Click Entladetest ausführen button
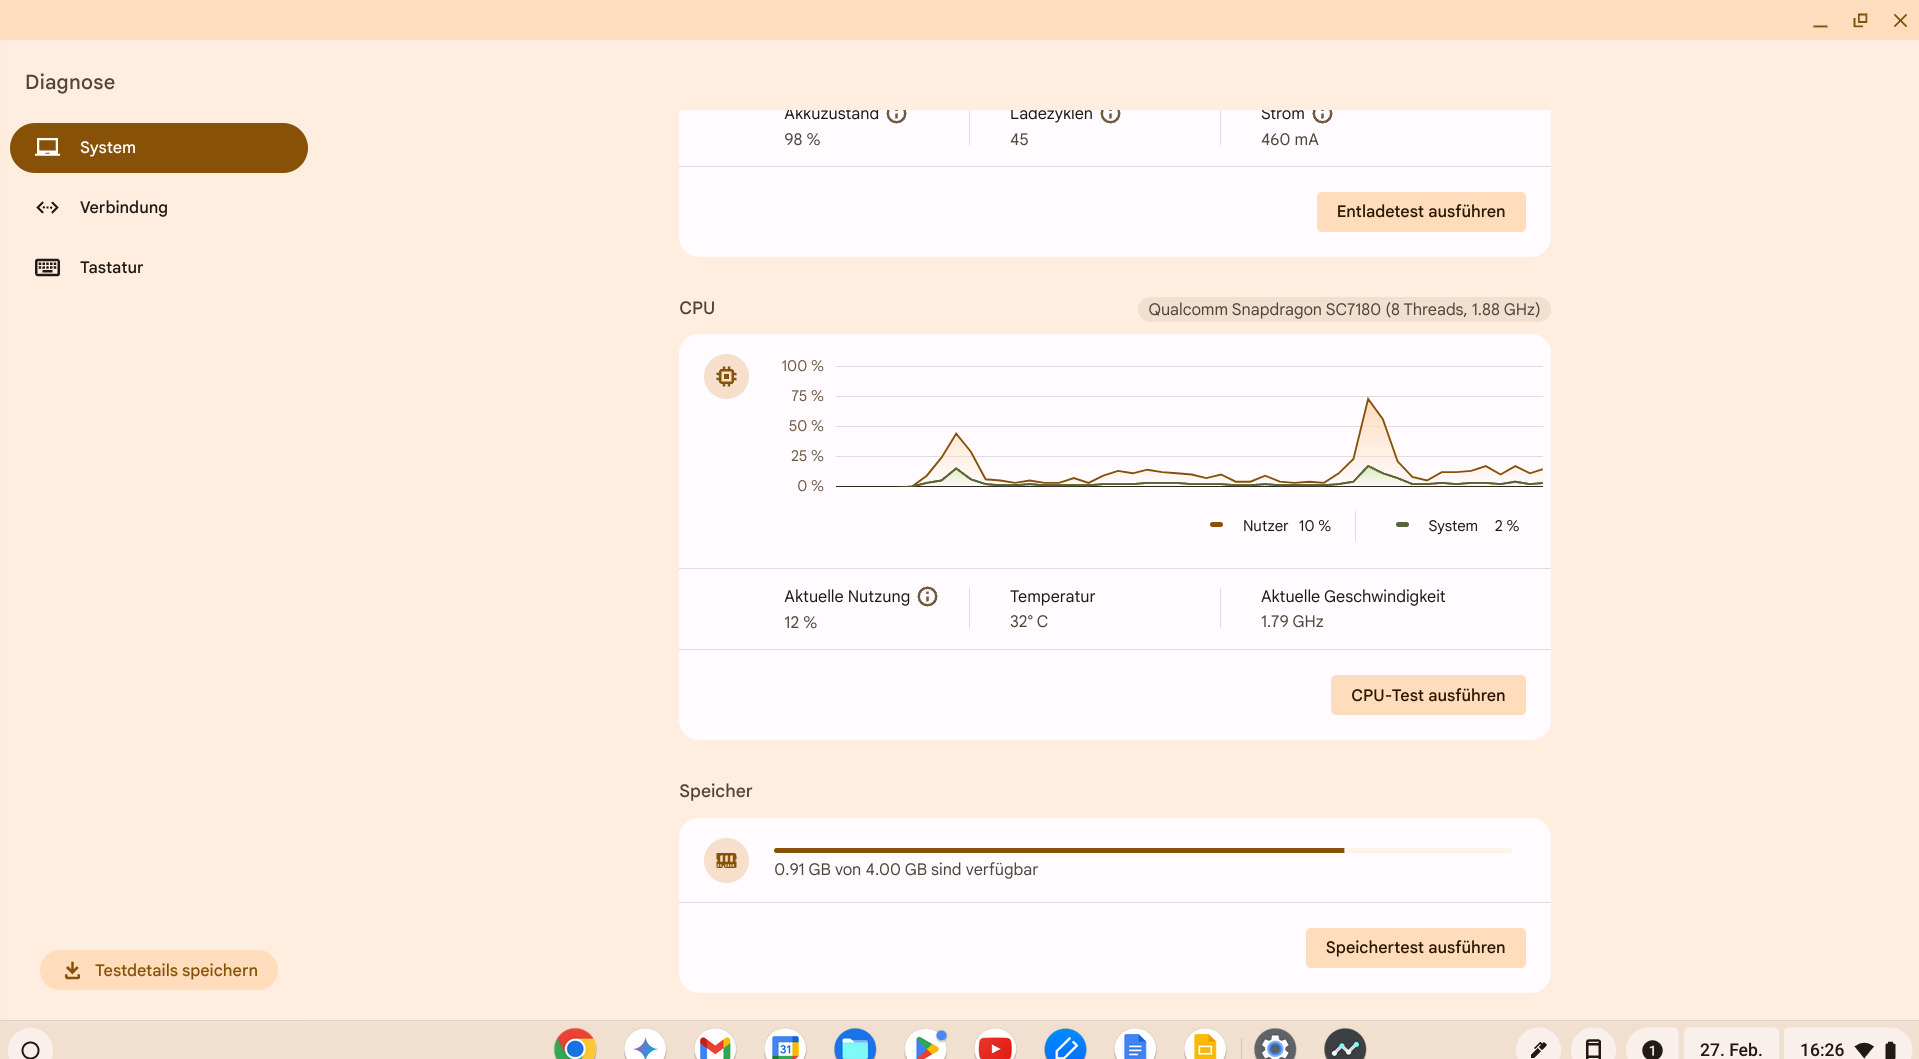The width and height of the screenshot is (1919, 1059). [x=1420, y=212]
